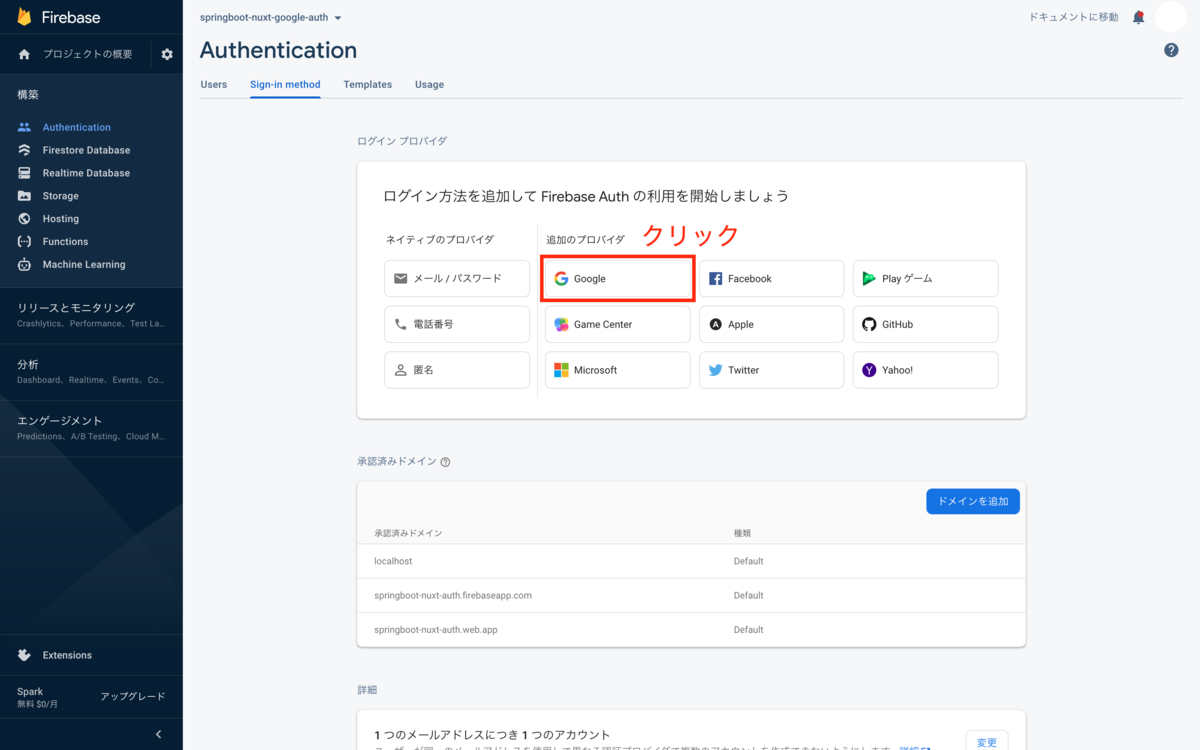
Task: Click the Yahoo! purple icon
Action: (x=869, y=370)
